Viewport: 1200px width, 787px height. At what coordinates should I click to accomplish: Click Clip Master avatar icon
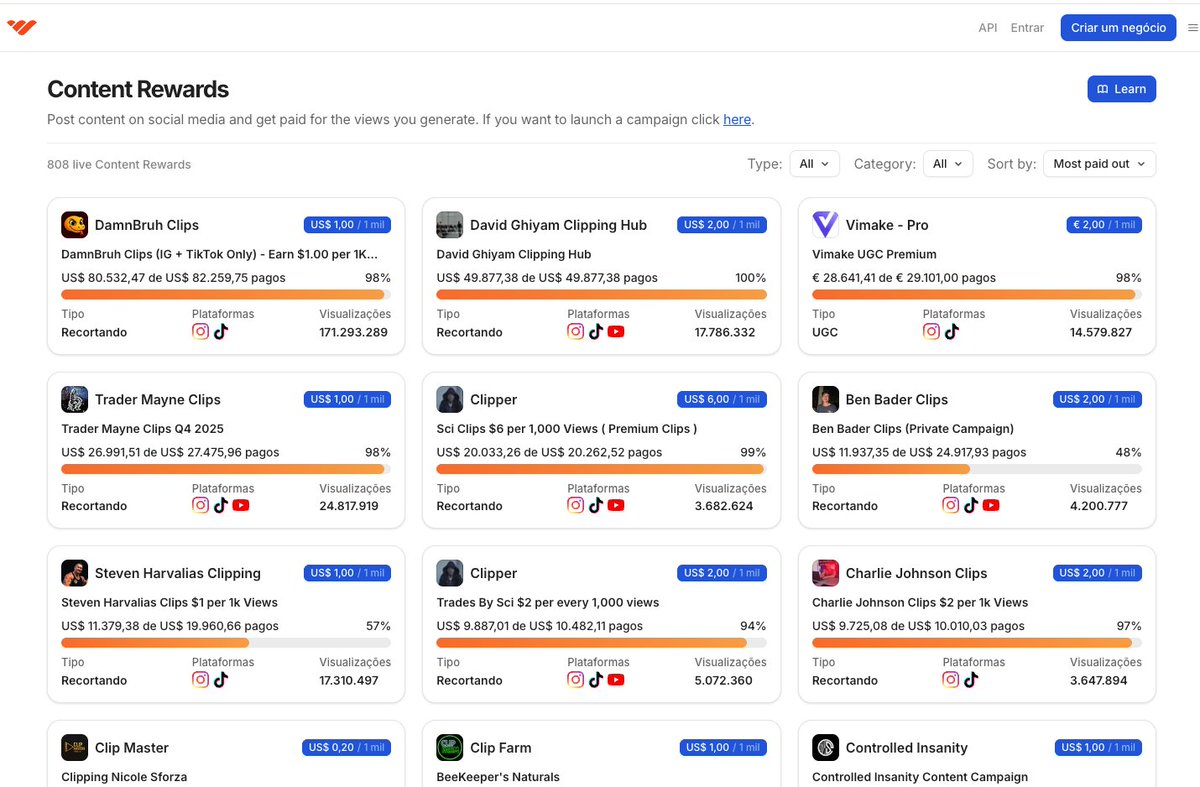(74, 747)
